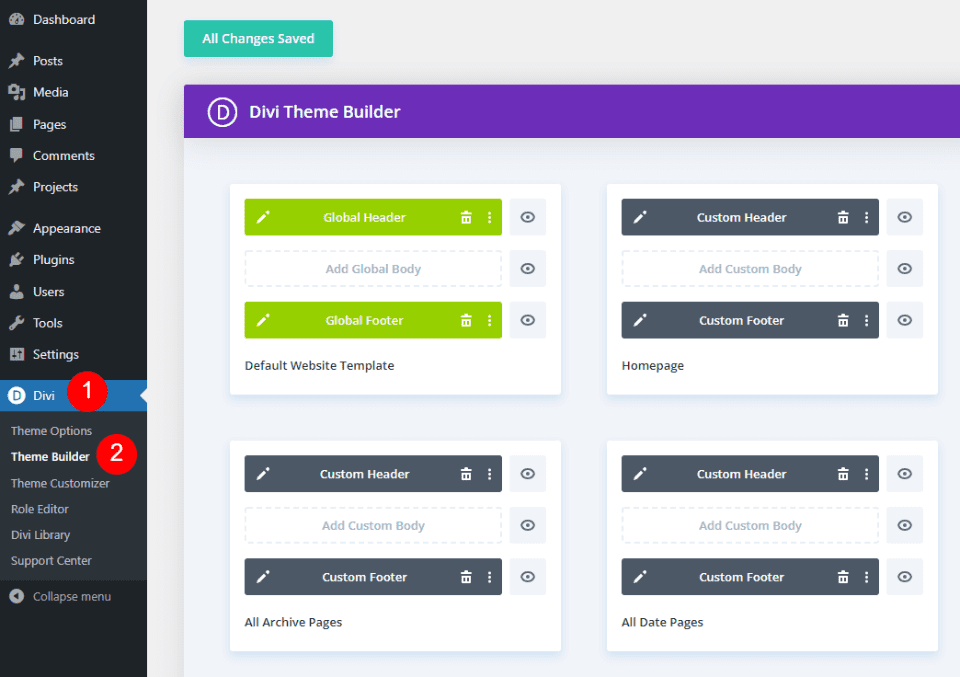Image resolution: width=960 pixels, height=677 pixels.
Task: Toggle the eye icon for Homepage's Custom Footer
Action: [x=904, y=320]
